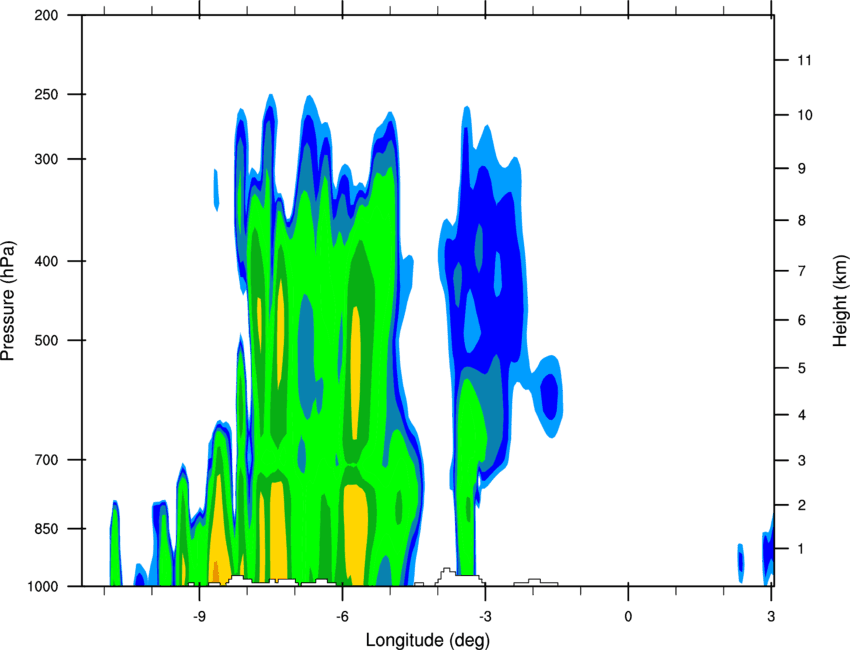Click the 250 pressure axis label
The image size is (850, 650).
(x=46, y=94)
